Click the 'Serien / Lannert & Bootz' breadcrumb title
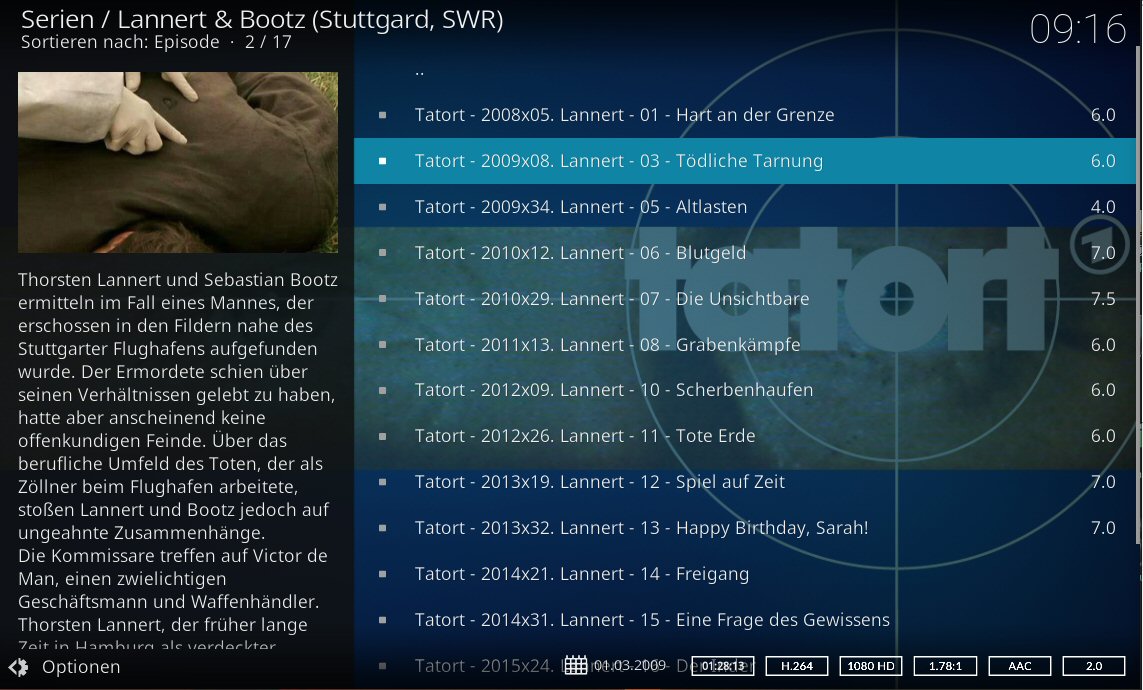This screenshot has height=690, width=1143. pos(262,19)
